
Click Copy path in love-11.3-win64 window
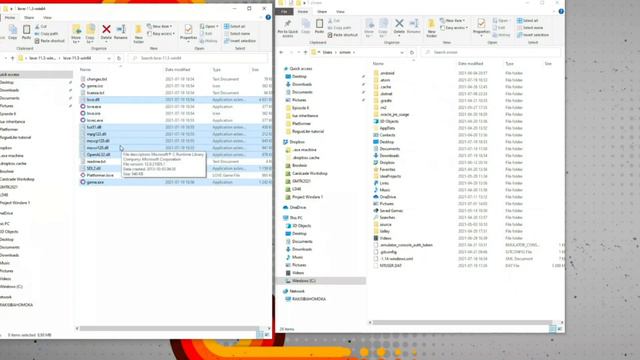pos(46,34)
